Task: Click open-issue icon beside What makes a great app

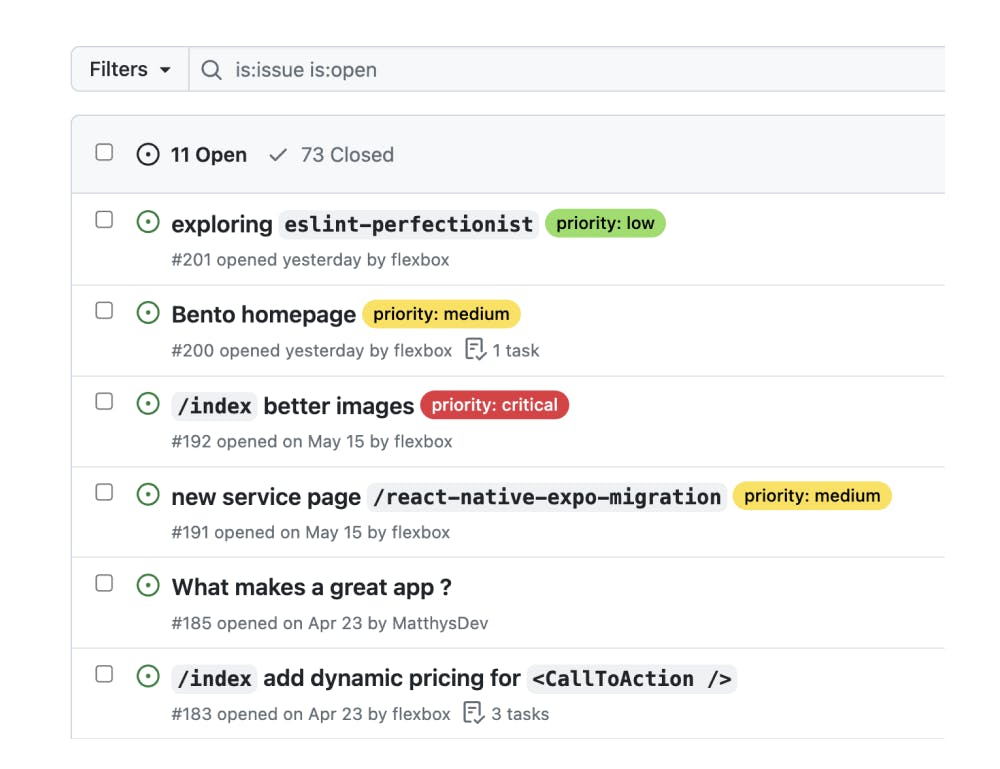Action: point(148,586)
